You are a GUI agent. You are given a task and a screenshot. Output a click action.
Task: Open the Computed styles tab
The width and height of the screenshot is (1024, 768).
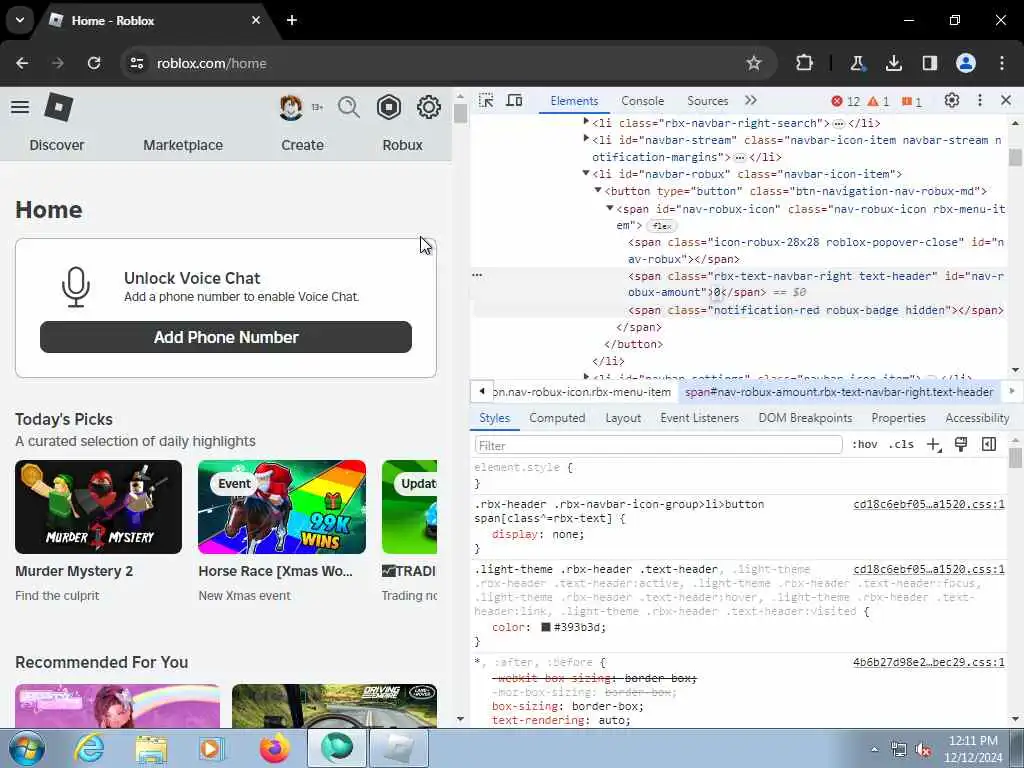point(557,418)
